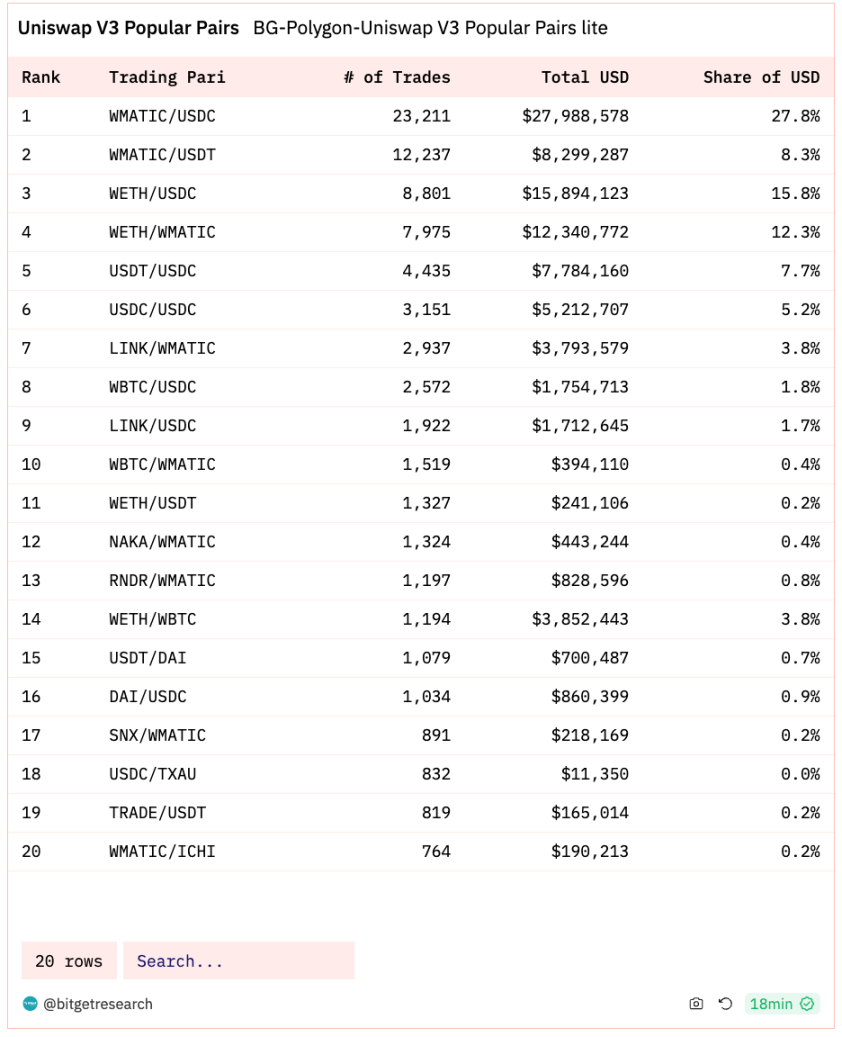
Task: Click the 18min freshness badge
Action: pyautogui.click(x=782, y=1003)
